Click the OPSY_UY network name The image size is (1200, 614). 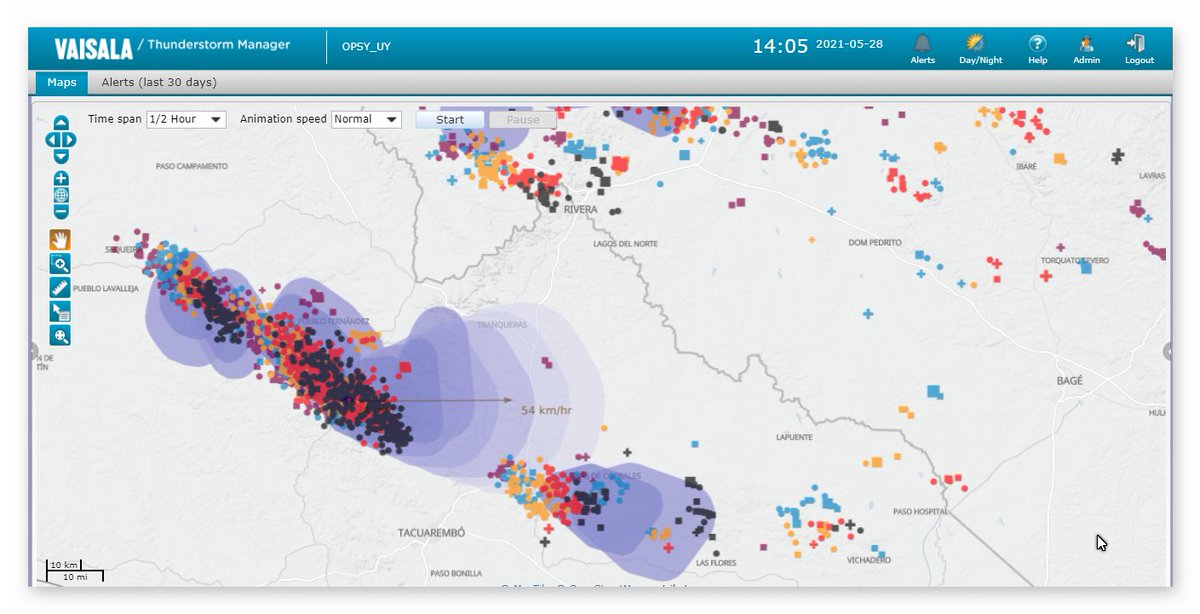[366, 47]
